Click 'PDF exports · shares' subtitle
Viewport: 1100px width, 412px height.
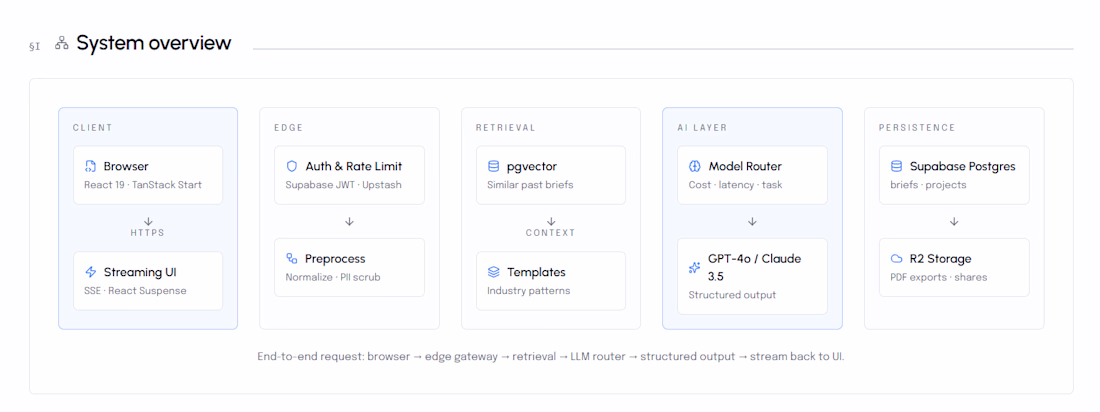[939, 277]
